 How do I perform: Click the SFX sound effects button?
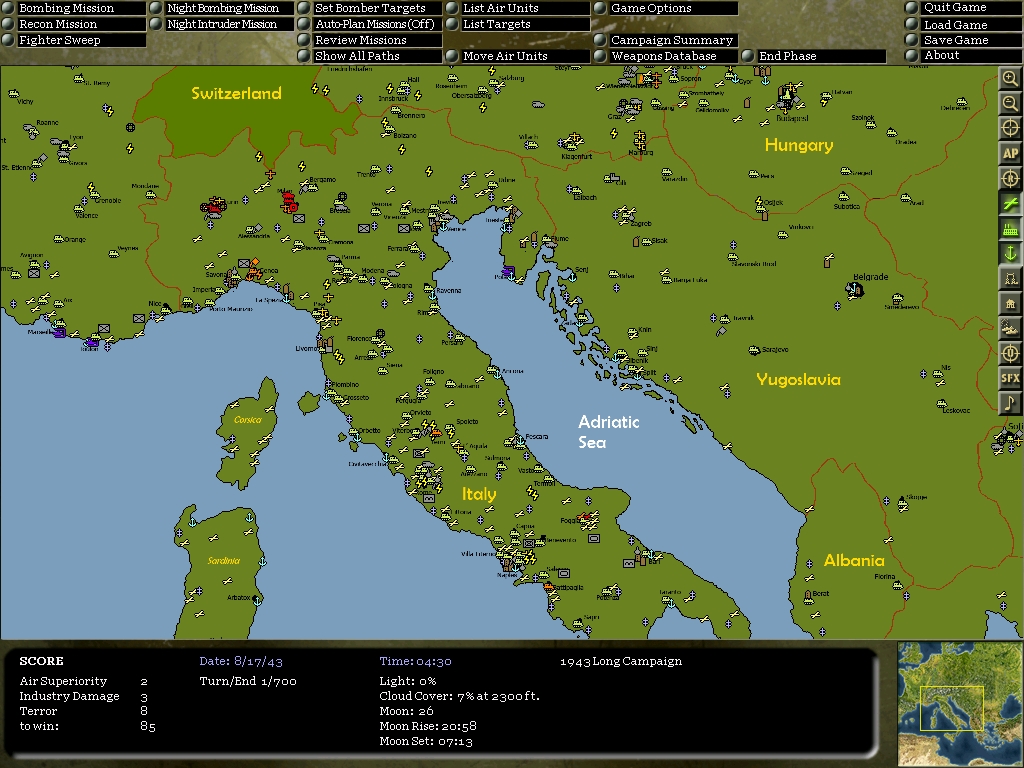tap(1010, 378)
